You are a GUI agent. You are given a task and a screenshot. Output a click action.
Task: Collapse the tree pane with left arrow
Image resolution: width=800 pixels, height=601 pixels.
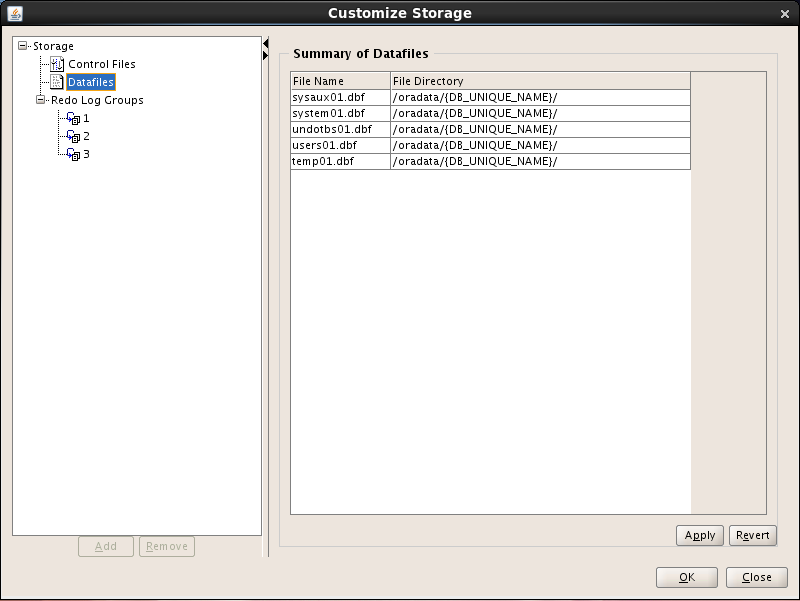[x=265, y=44]
